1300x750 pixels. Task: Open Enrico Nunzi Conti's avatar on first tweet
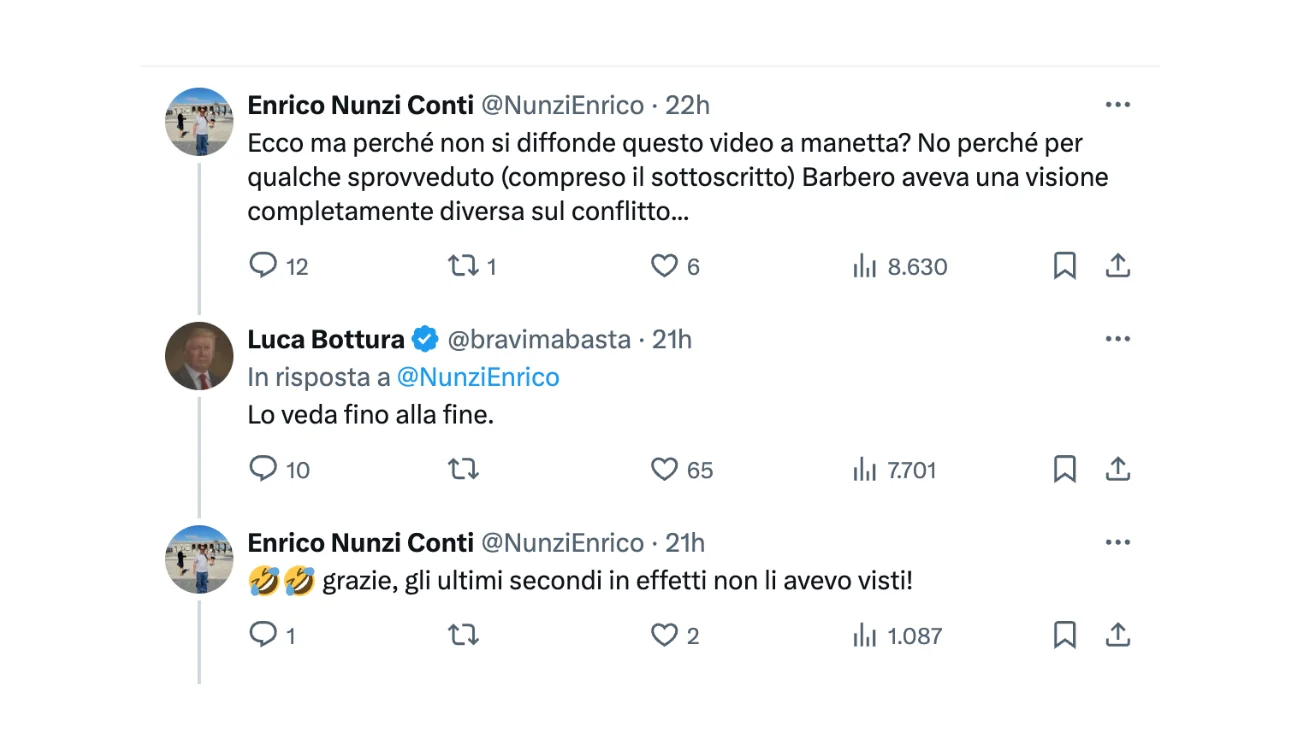coord(199,121)
